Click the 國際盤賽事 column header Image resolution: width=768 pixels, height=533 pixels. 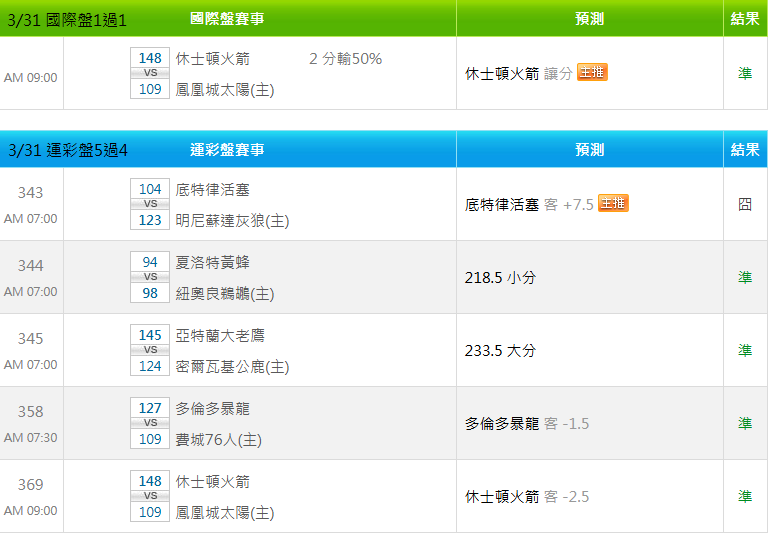click(x=227, y=19)
